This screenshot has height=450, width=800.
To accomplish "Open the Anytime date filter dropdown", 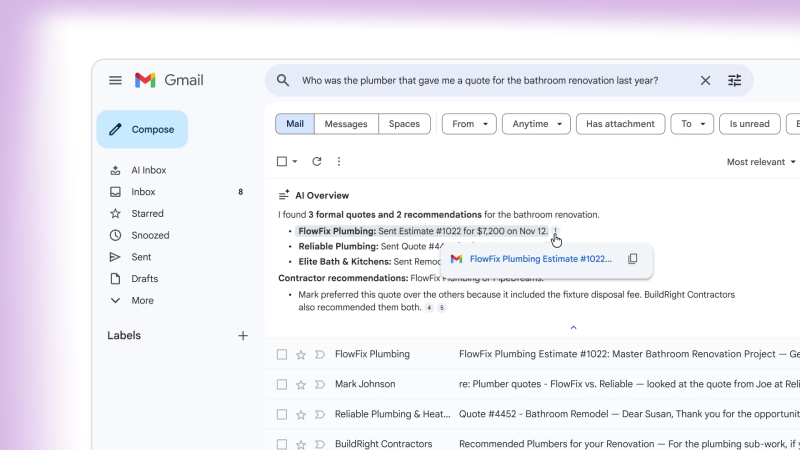I will (x=536, y=124).
